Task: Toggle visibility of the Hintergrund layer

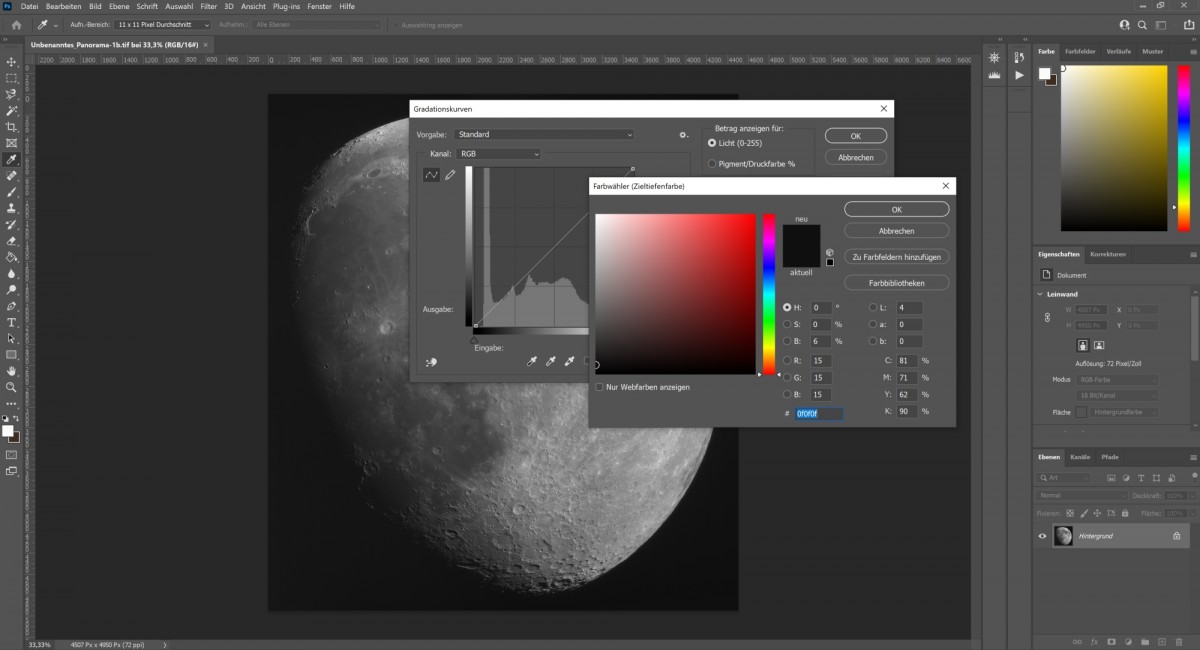Action: tap(1042, 536)
